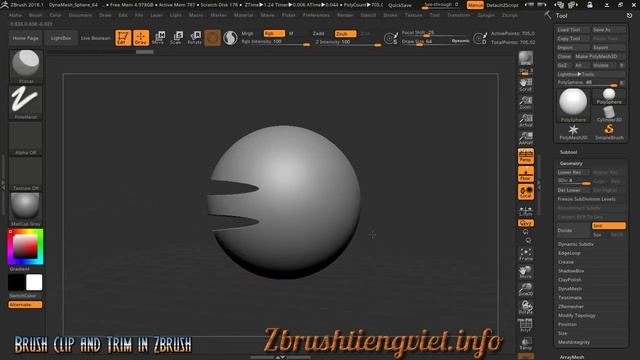The width and height of the screenshot is (640, 360).
Task: Select the SimpleBrush tool
Action: pos(609,132)
